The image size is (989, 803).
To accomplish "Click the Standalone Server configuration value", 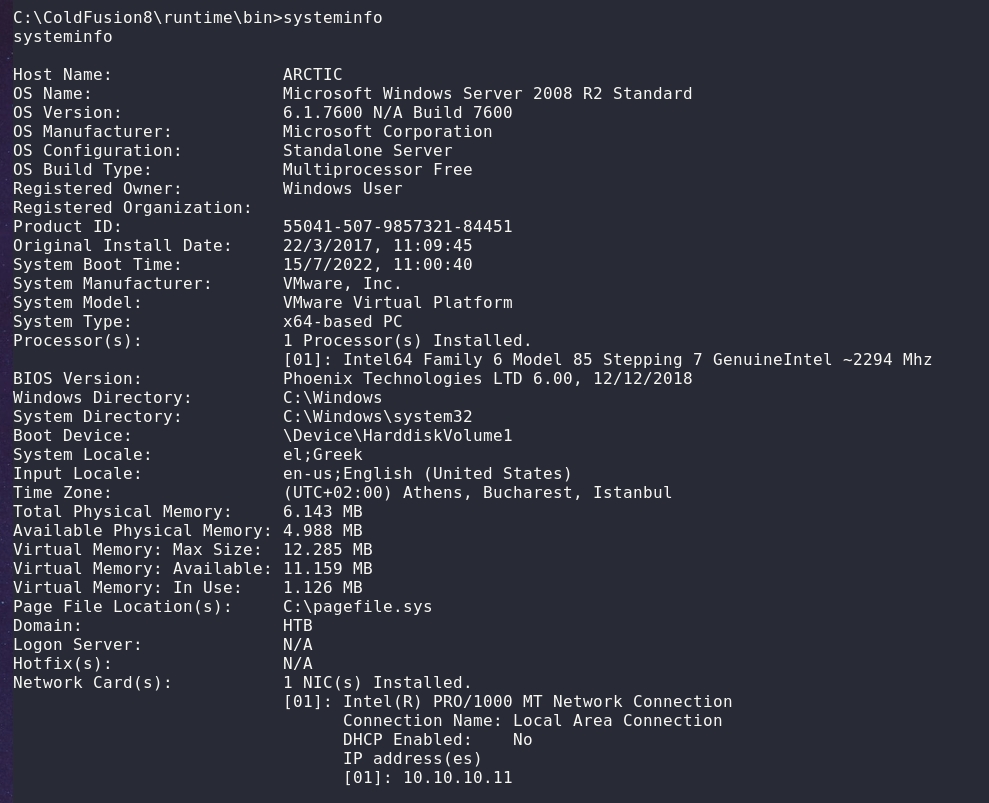I will (x=367, y=151).
